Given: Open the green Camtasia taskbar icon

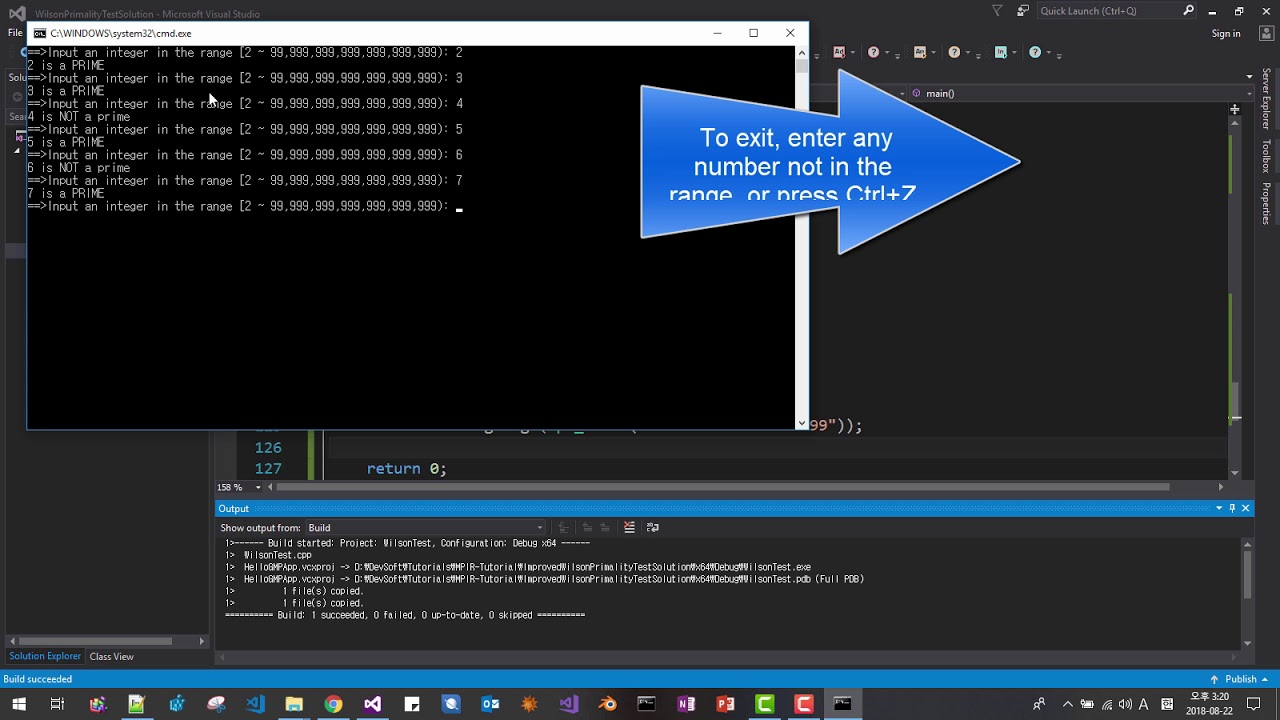Looking at the screenshot, I should point(764,704).
